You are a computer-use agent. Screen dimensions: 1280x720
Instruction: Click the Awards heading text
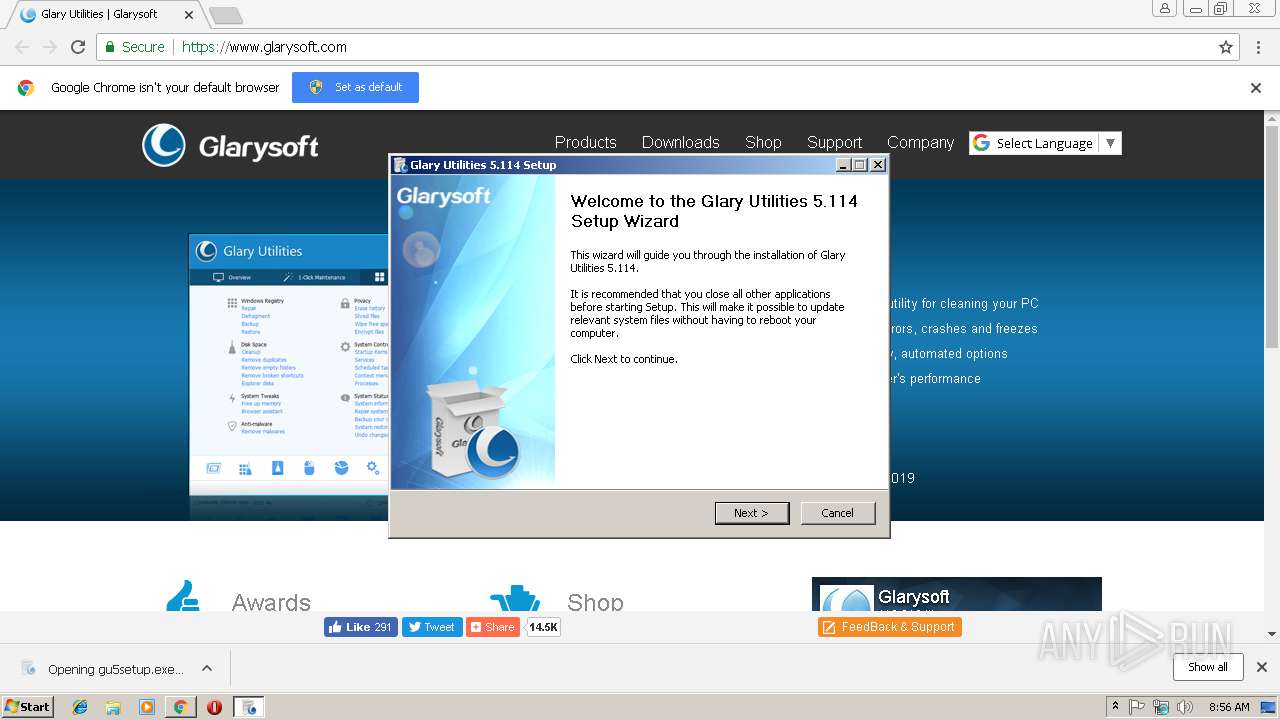point(271,602)
